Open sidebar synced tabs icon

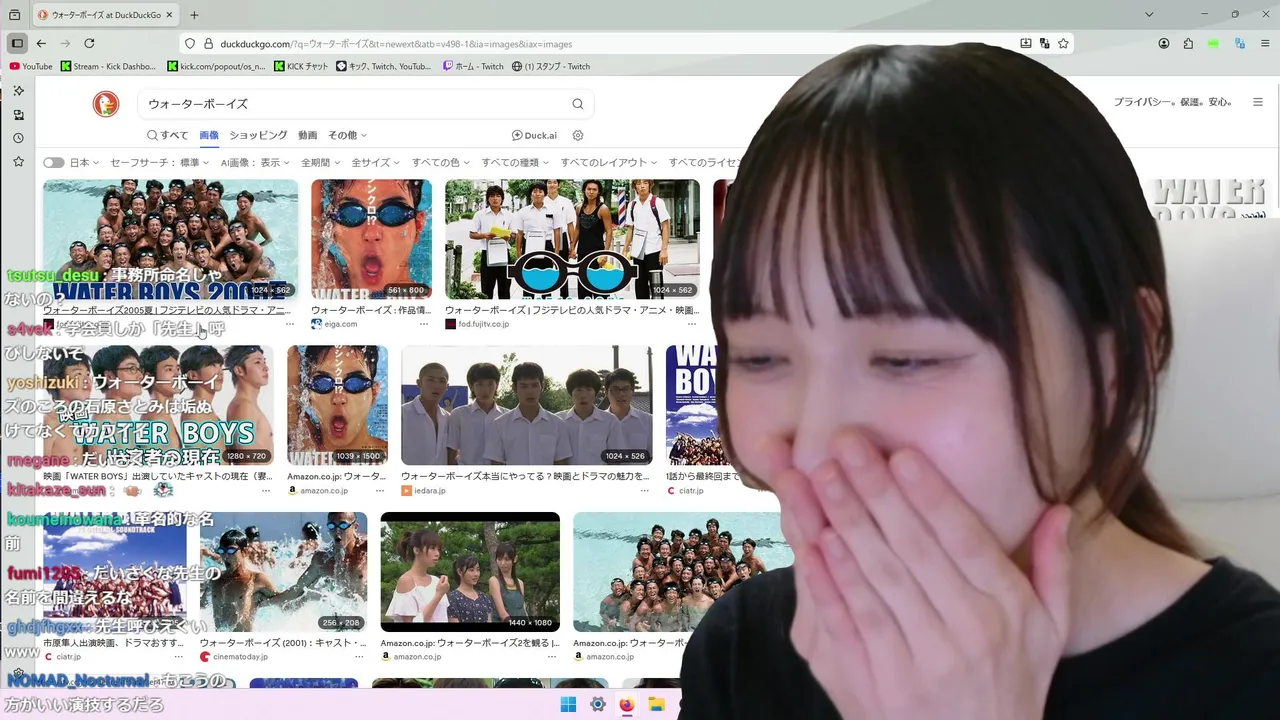tap(18, 115)
